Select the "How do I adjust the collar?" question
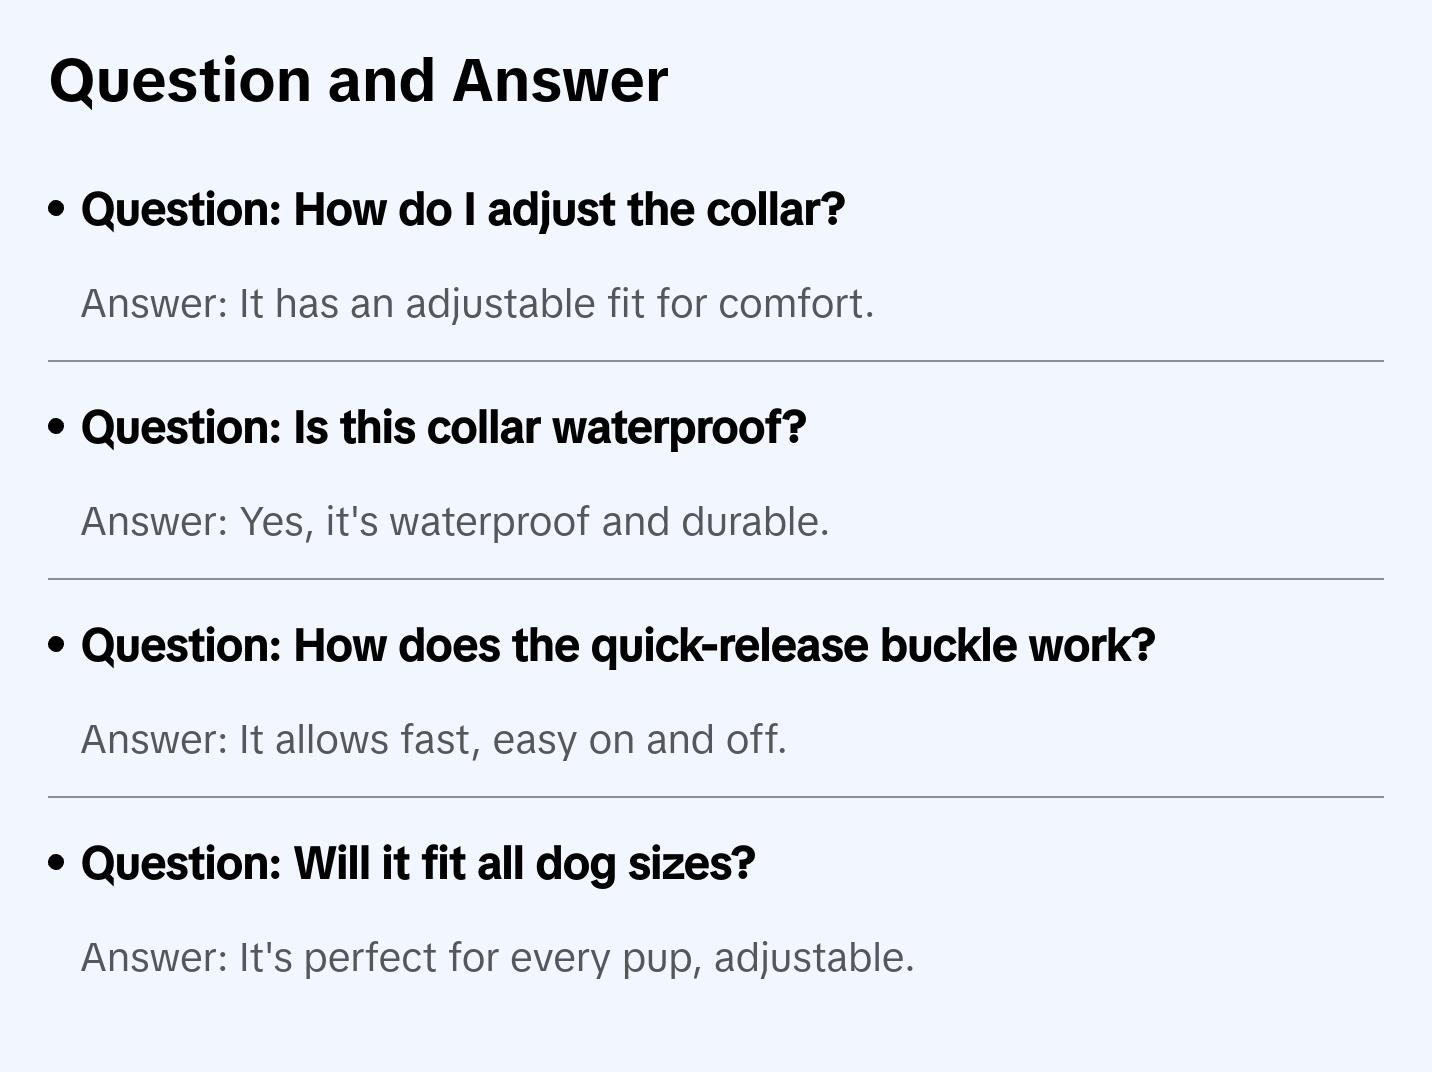The image size is (1432, 1072). [463, 210]
